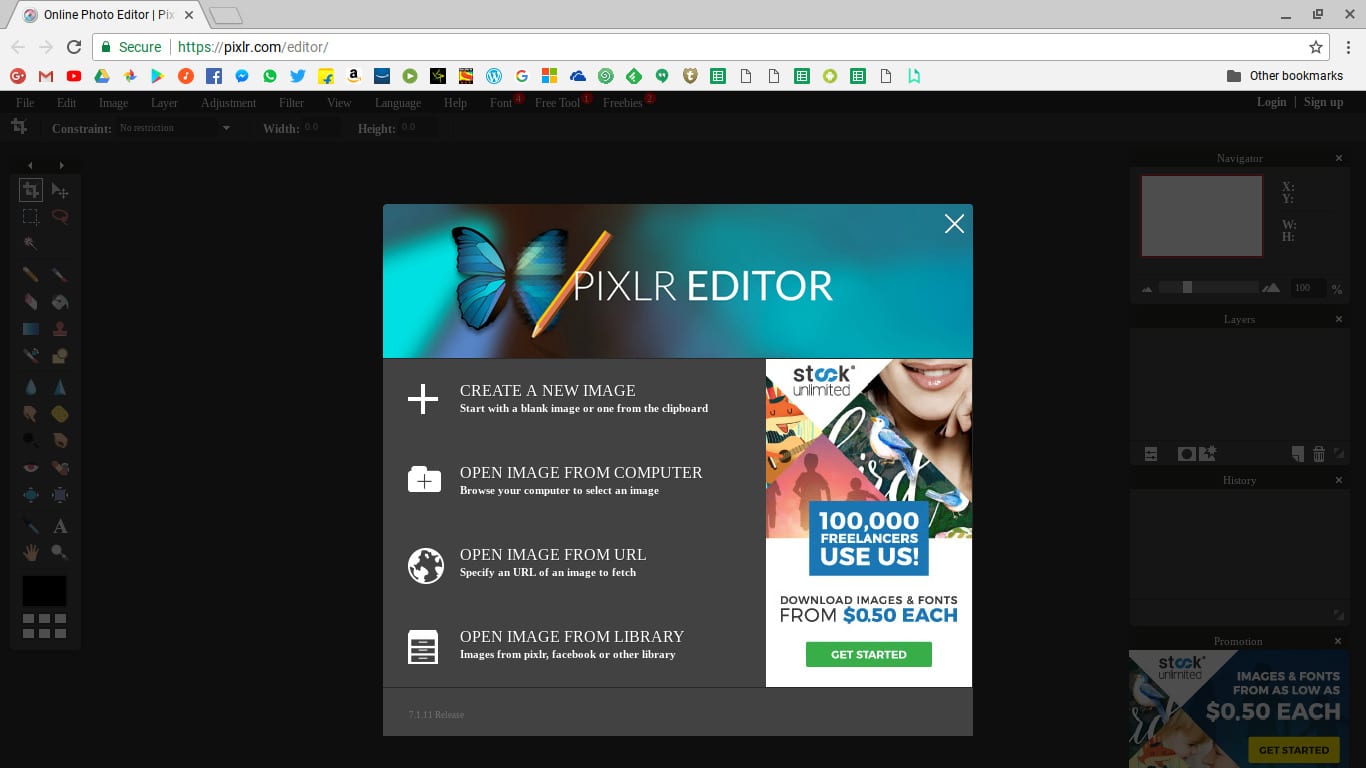Toggle layer settings icon in Layers

coord(1151,454)
